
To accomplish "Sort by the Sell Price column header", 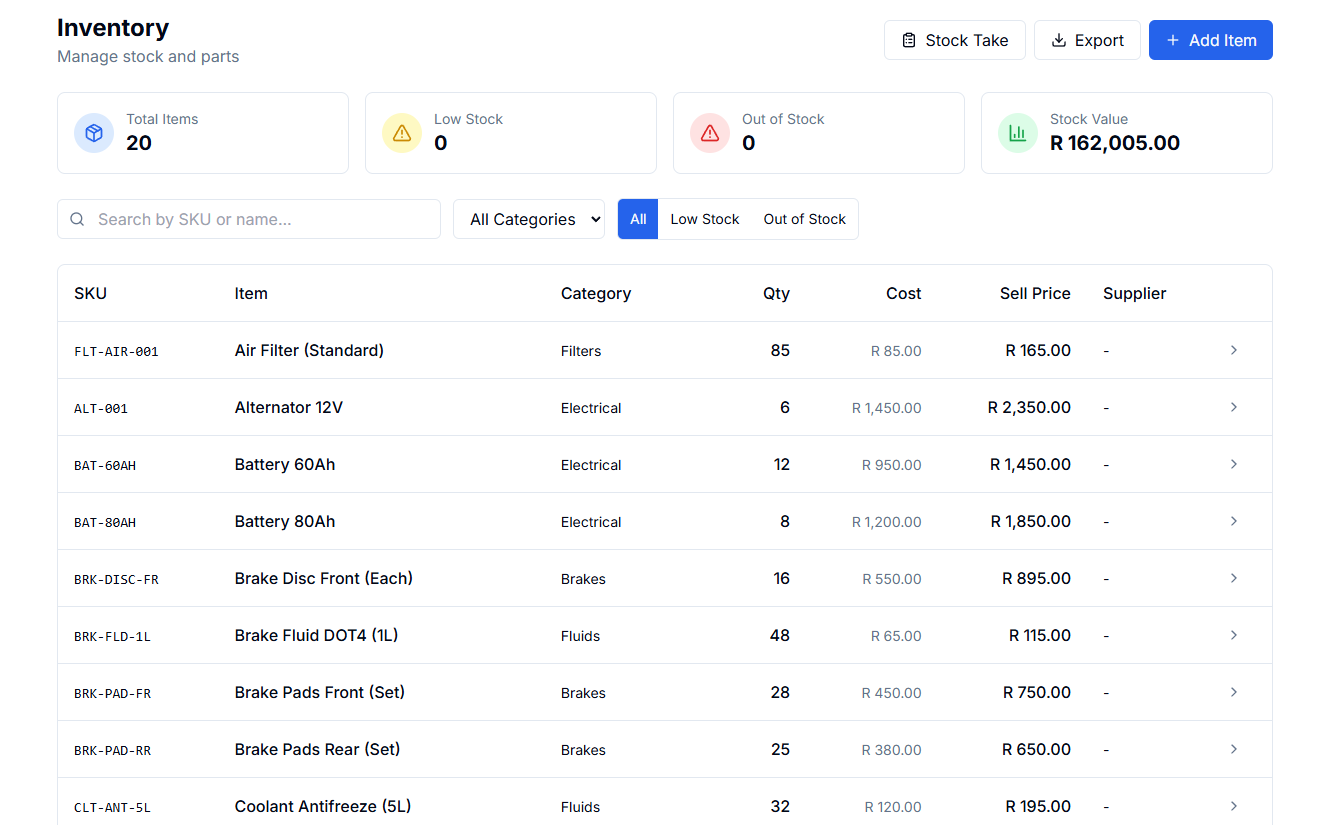I will 1035,293.
